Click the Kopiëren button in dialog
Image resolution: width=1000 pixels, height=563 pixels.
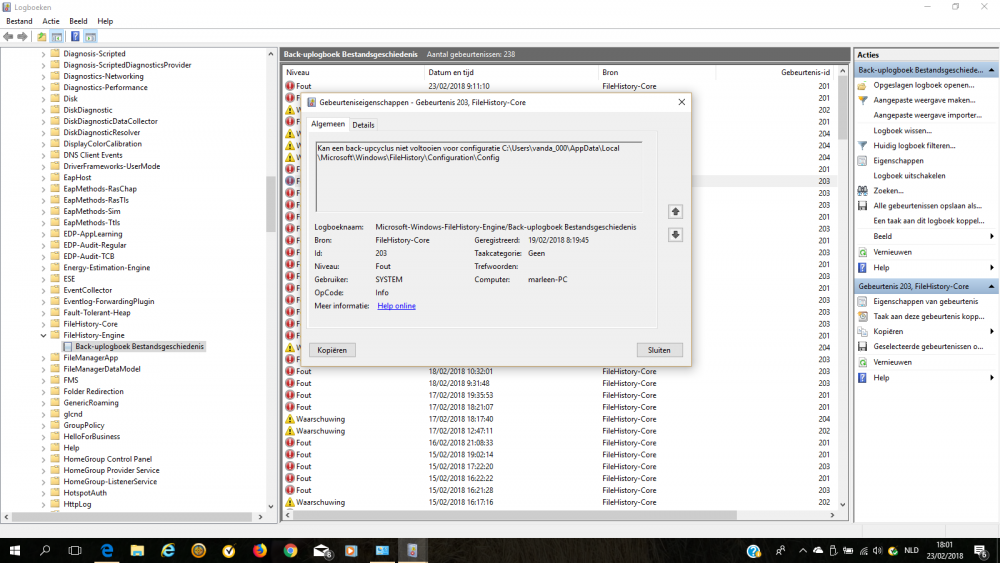[332, 350]
